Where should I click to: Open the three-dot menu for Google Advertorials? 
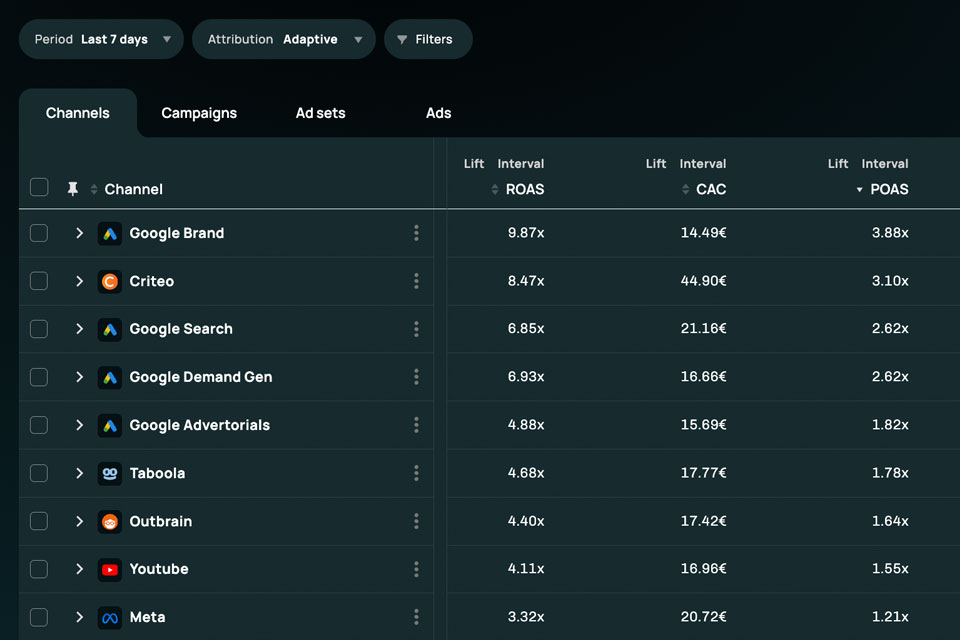[x=416, y=424]
